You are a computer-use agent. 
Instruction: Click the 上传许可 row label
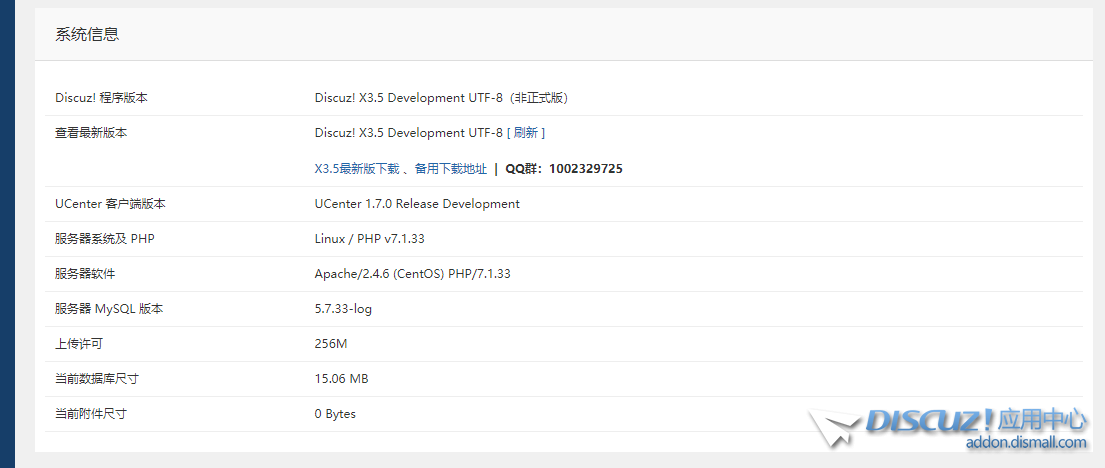coord(79,344)
